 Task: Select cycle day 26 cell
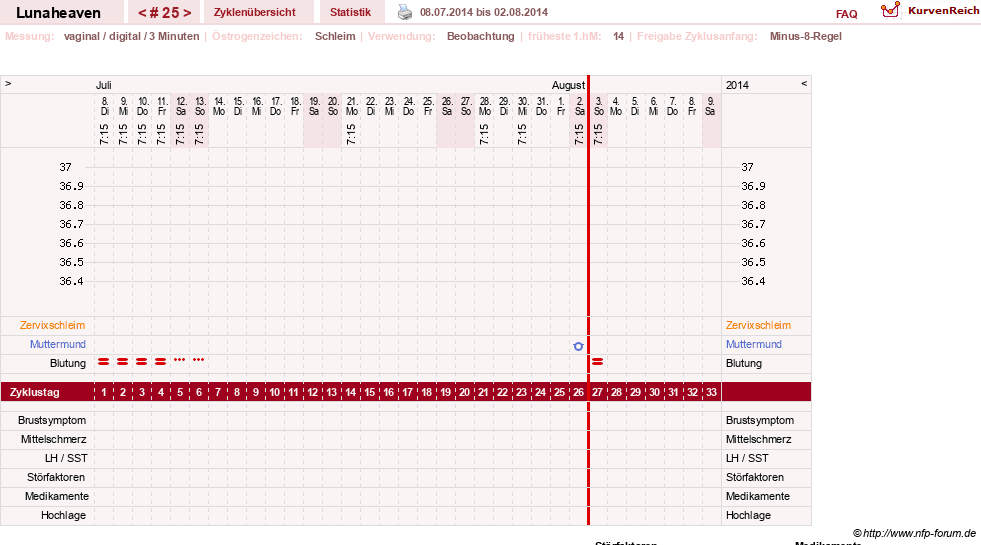point(578,392)
